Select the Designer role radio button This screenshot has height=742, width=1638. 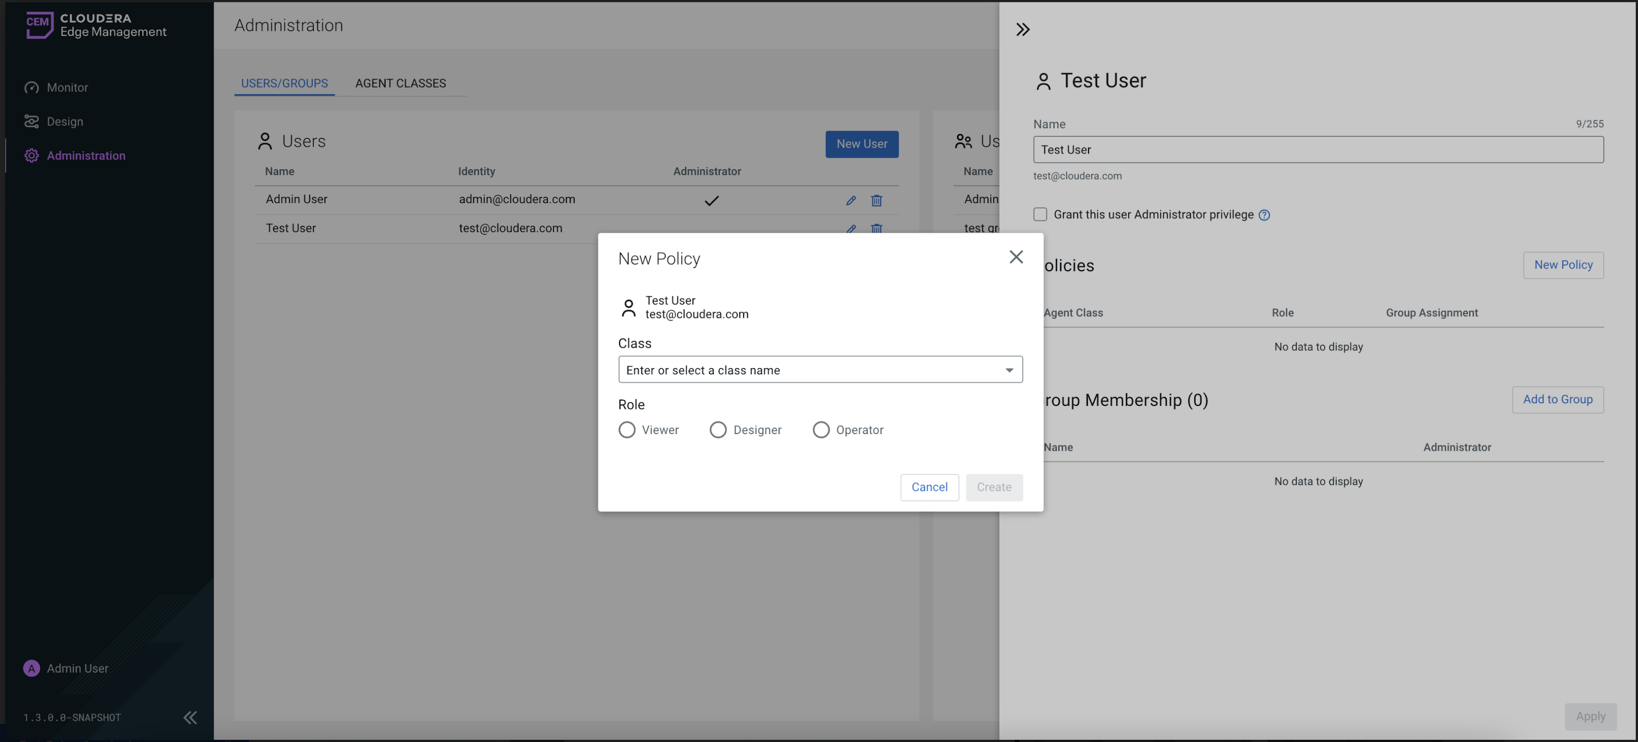pyautogui.click(x=718, y=430)
